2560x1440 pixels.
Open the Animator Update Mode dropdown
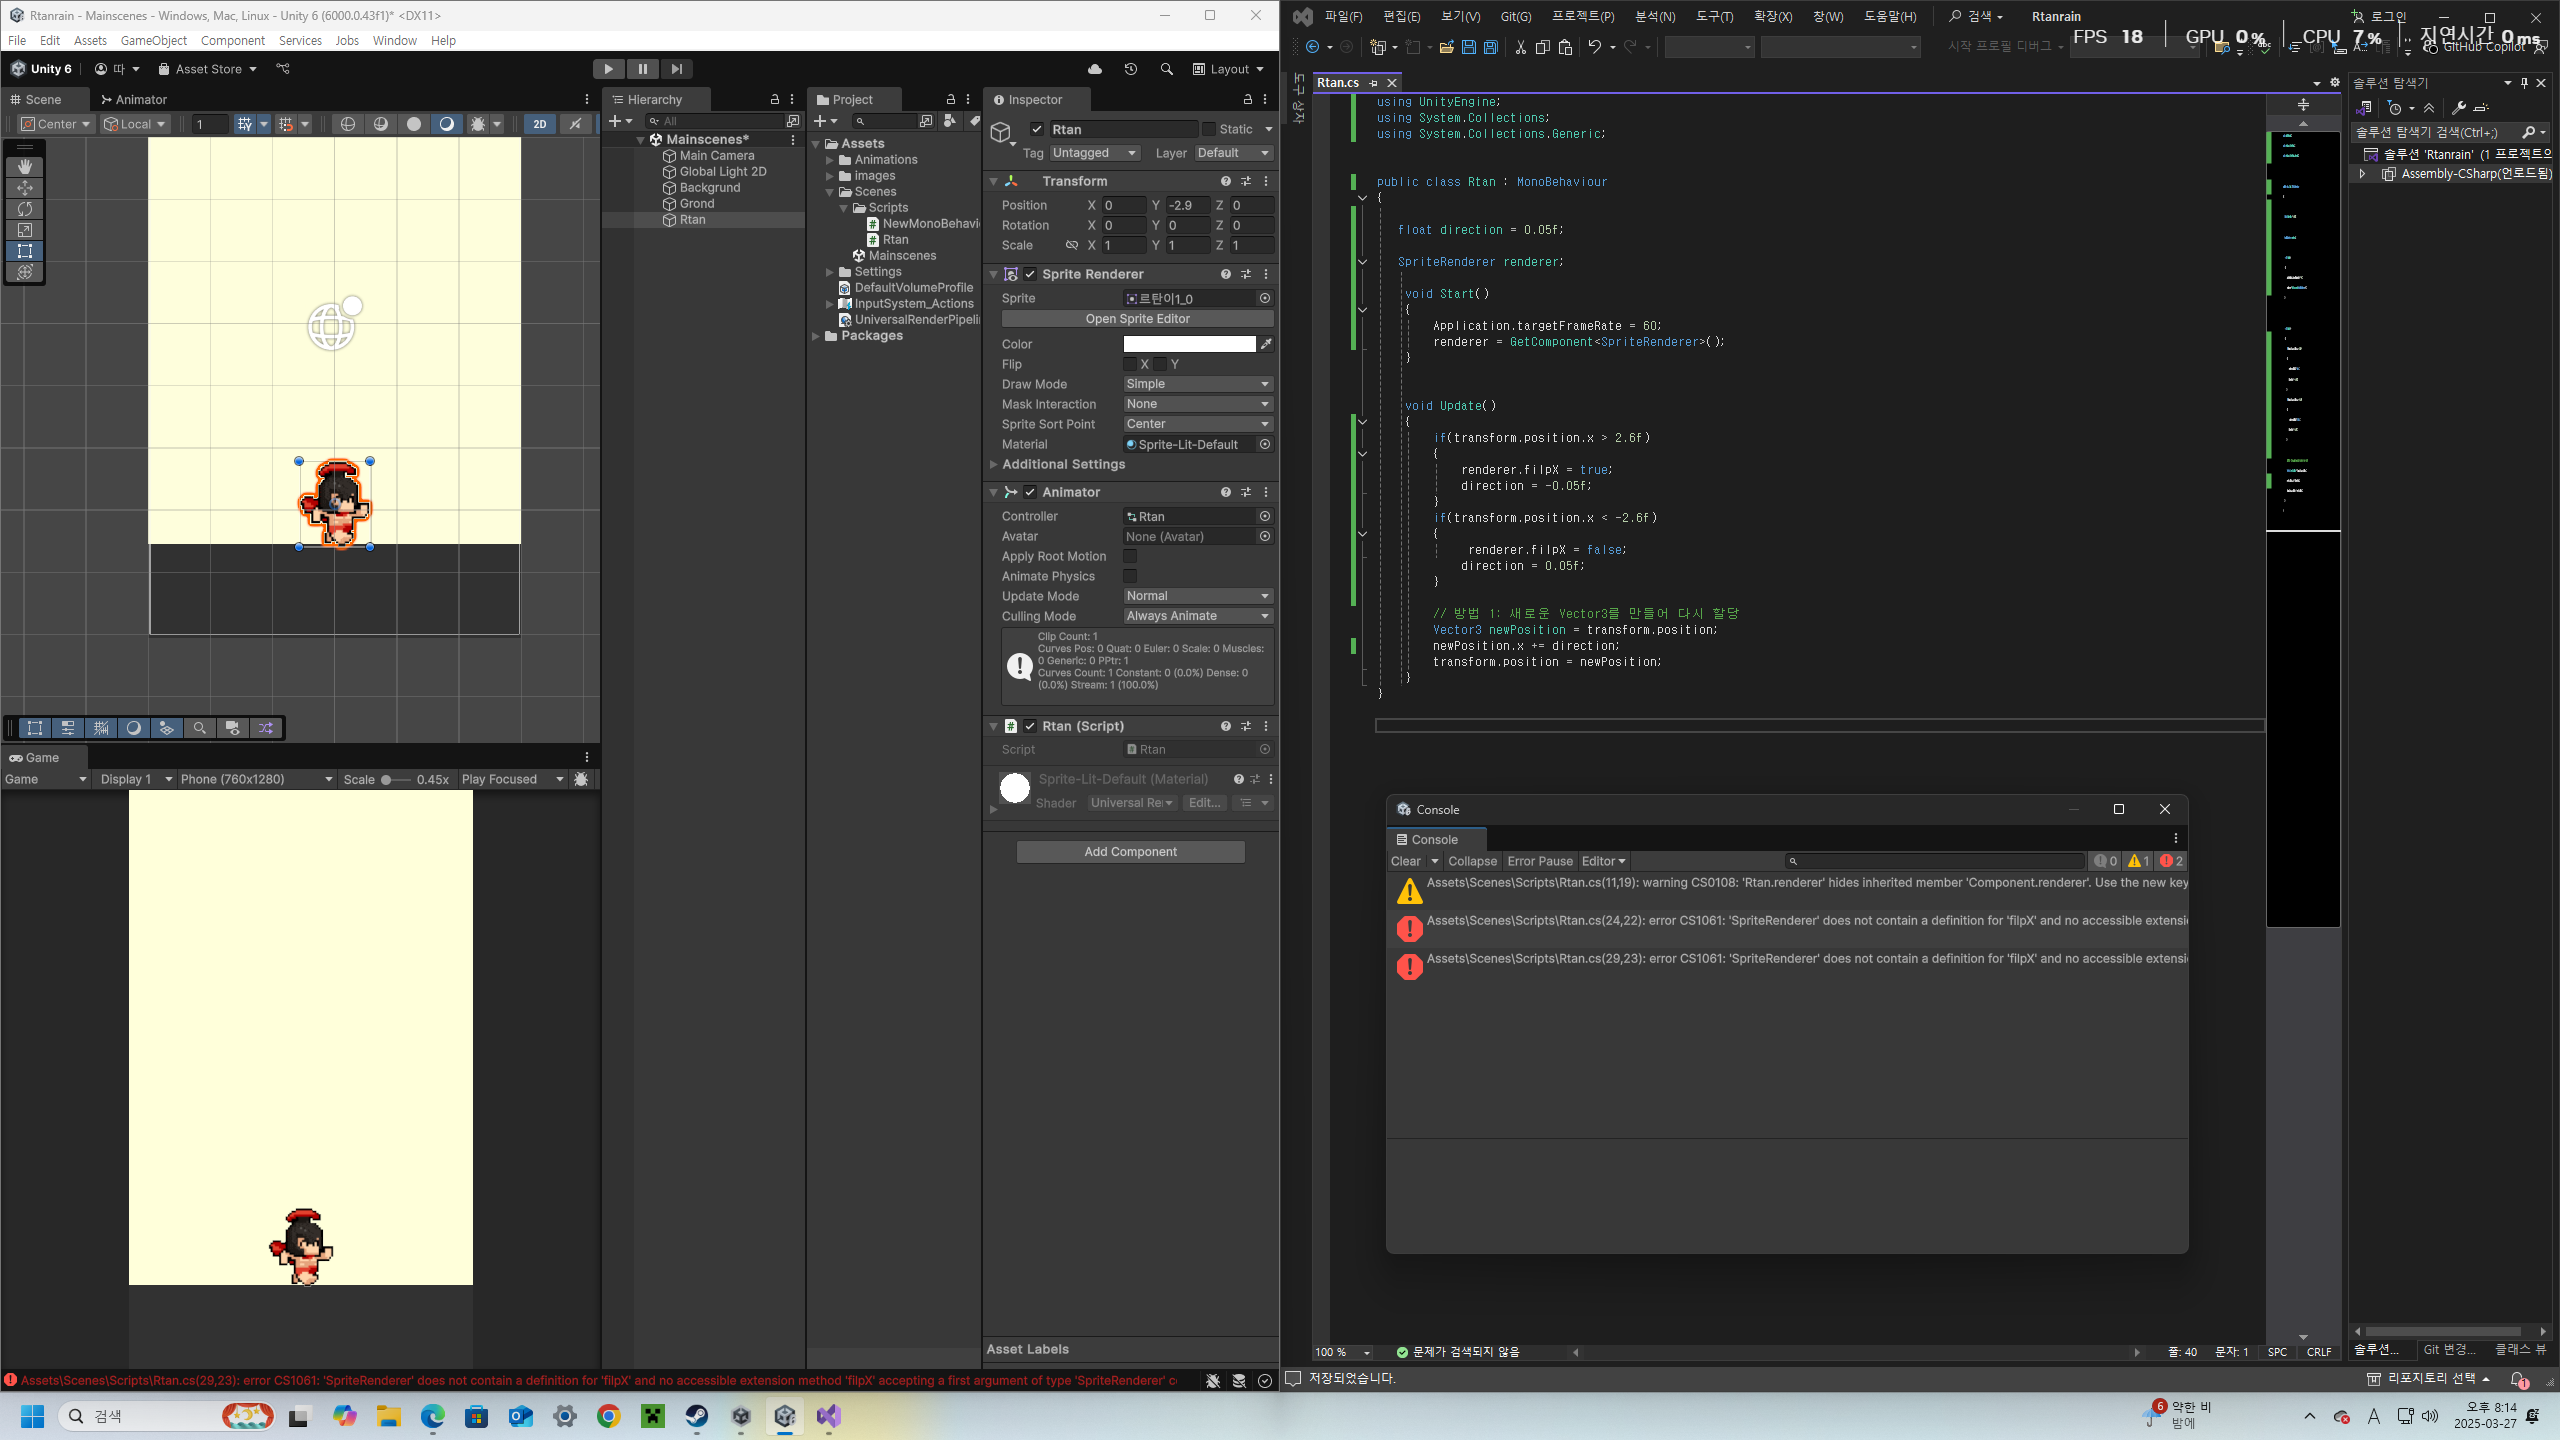tap(1198, 596)
